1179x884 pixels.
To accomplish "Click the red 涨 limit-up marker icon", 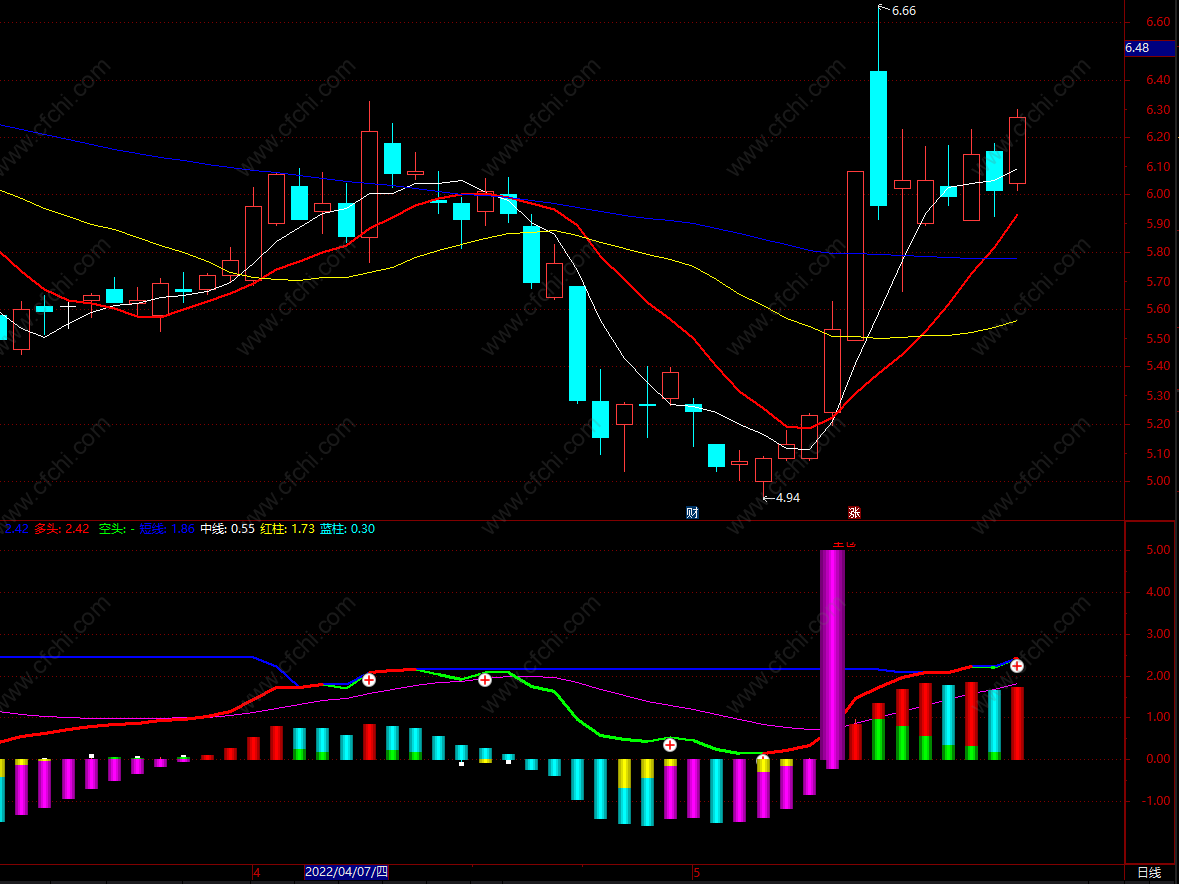I will pos(854,513).
